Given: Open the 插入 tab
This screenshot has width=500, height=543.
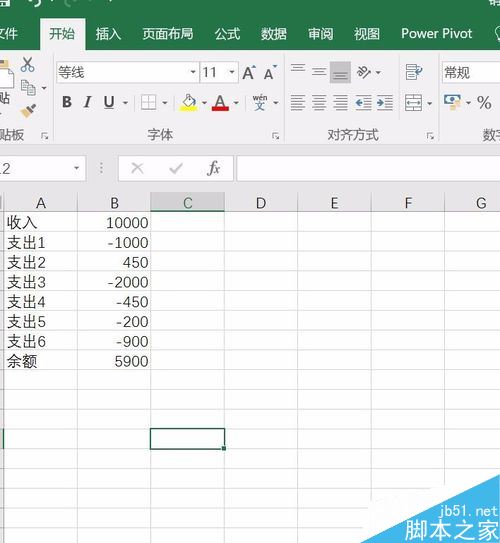Looking at the screenshot, I should tap(108, 34).
